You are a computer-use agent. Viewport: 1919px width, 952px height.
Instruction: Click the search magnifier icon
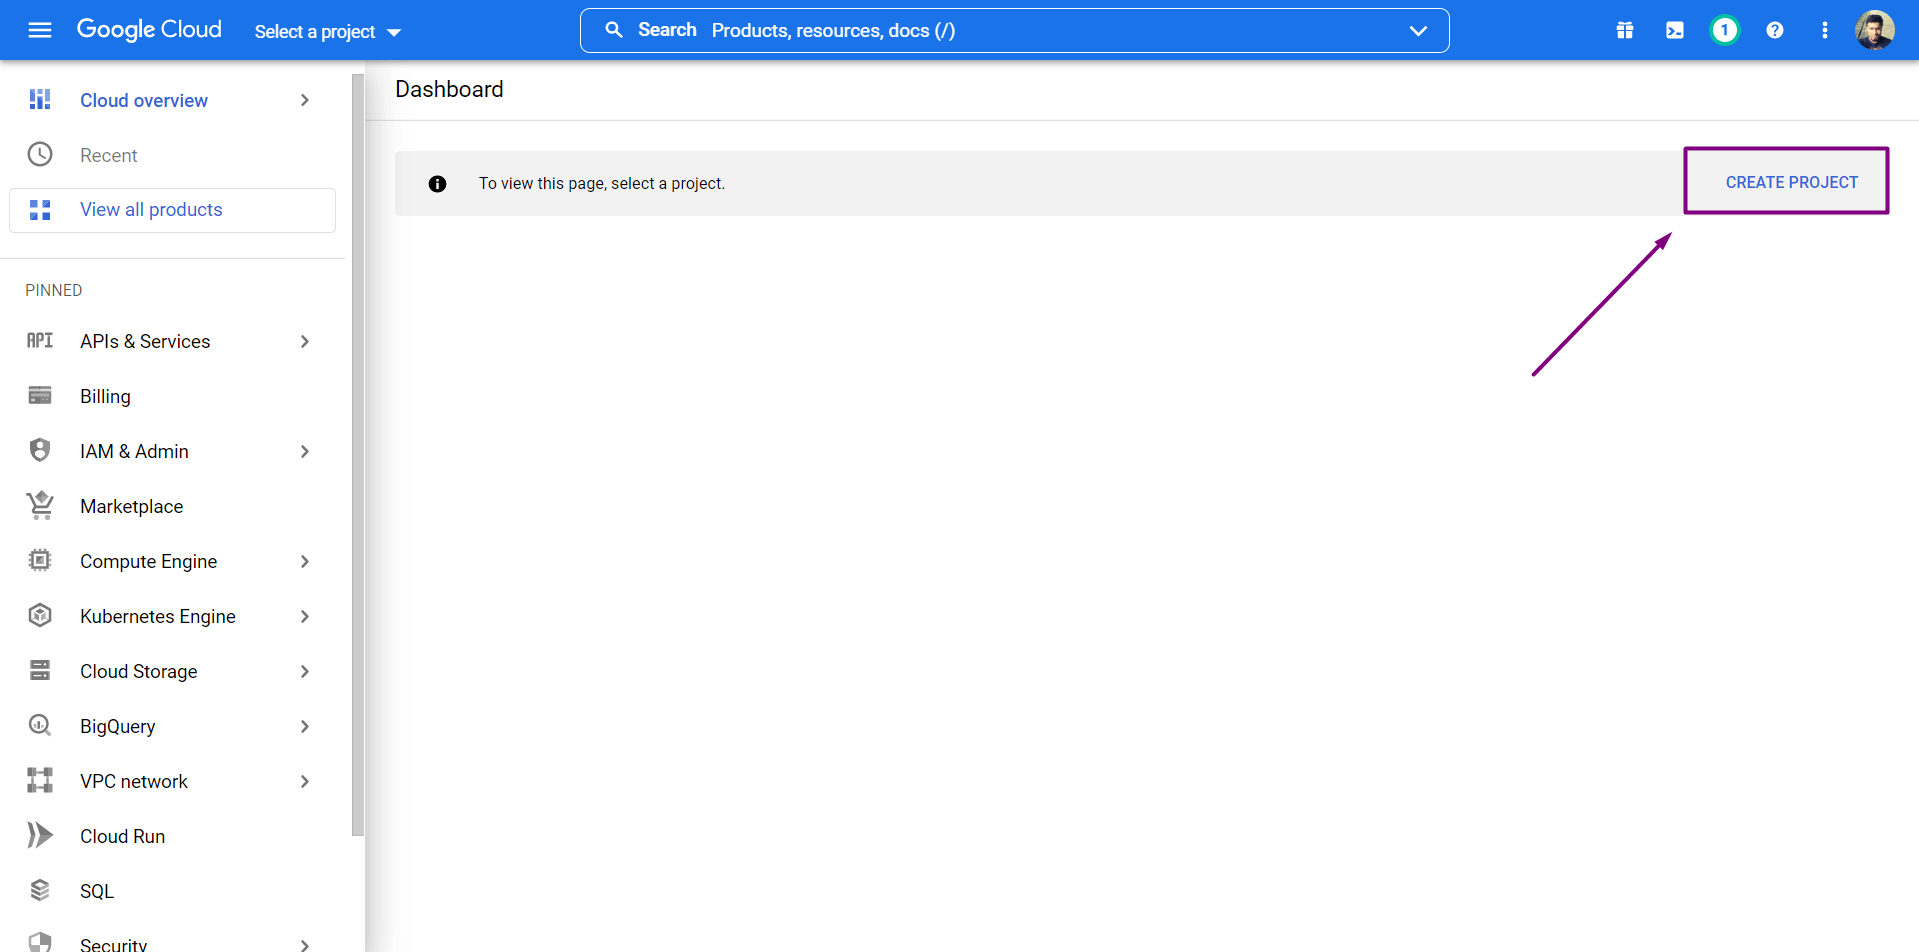point(614,30)
